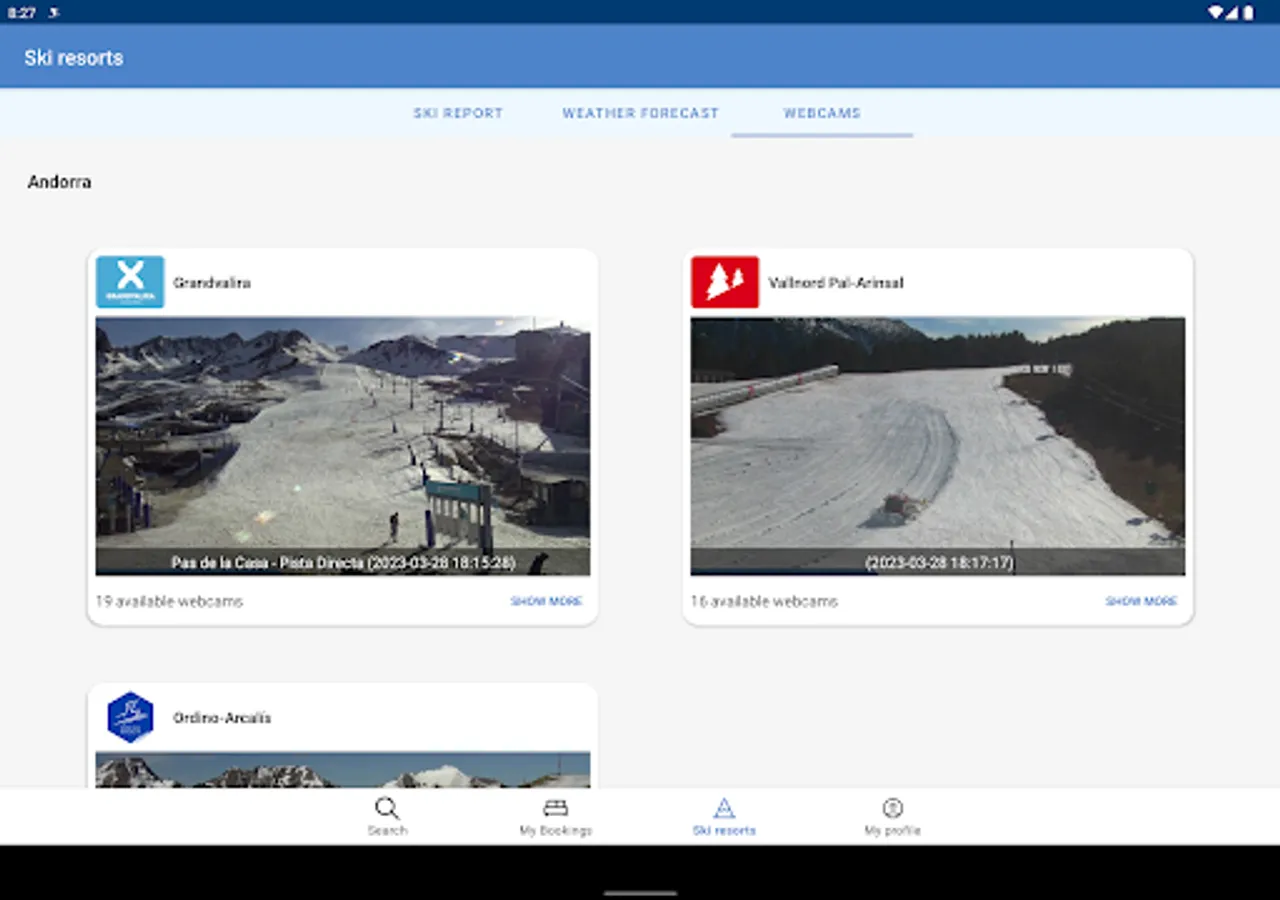This screenshot has width=1280, height=900.
Task: Switch to the Weather Forecast tab
Action: pos(640,113)
